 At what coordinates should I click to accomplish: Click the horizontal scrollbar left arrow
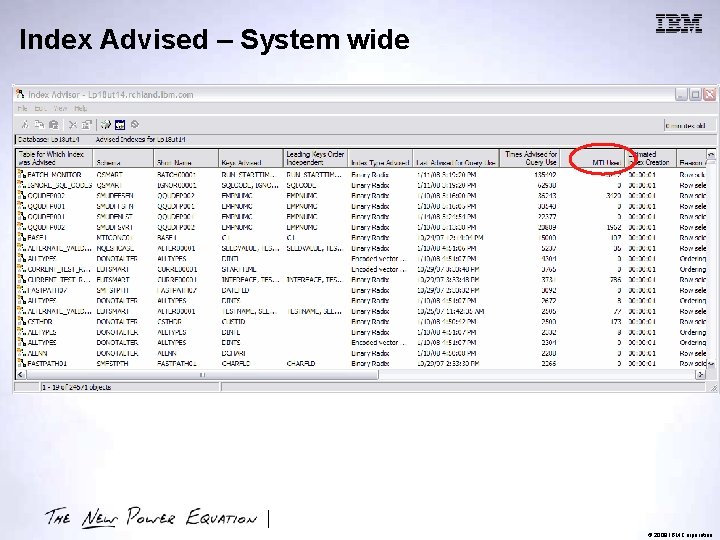21,375
